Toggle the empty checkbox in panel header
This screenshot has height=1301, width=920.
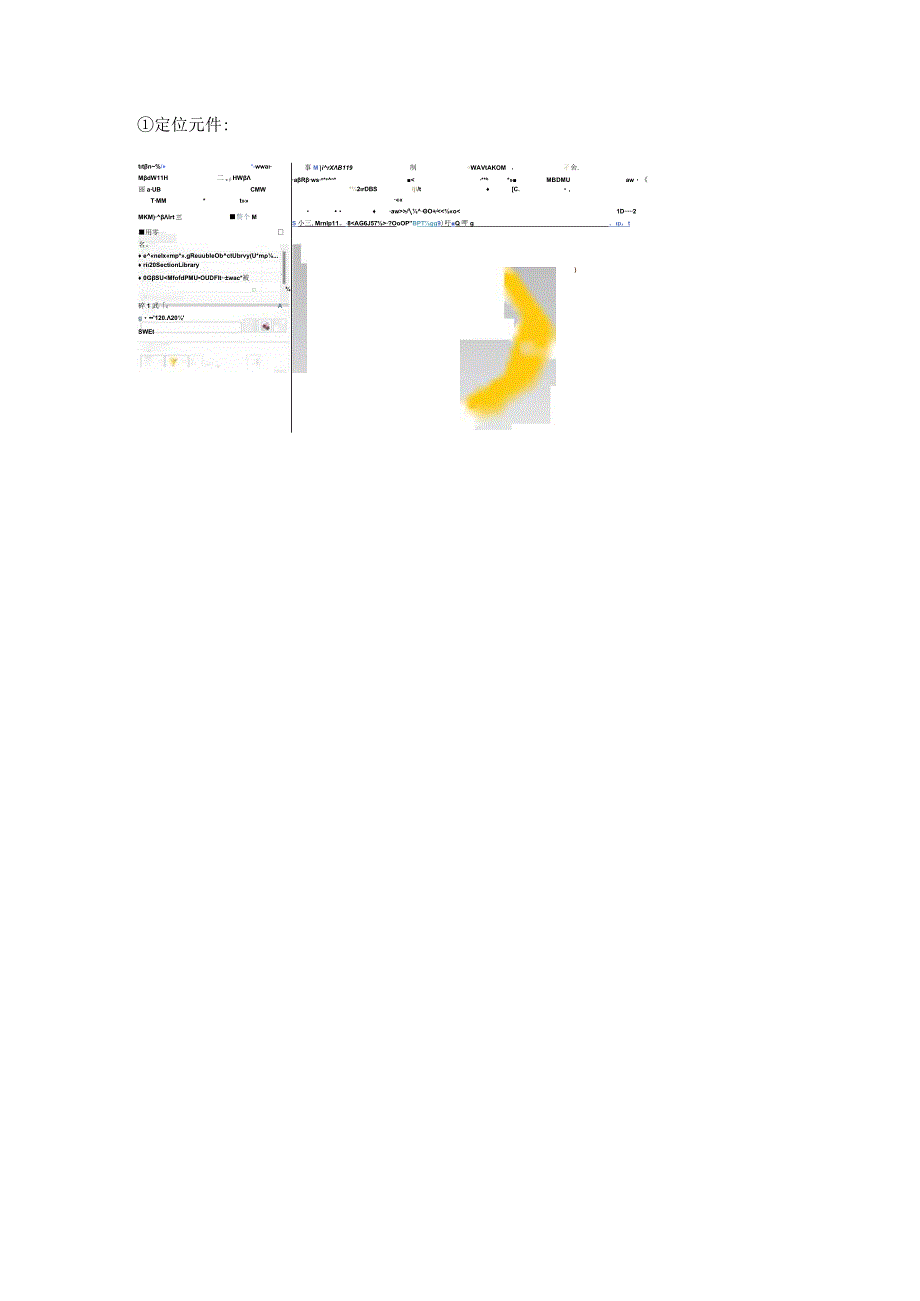pyautogui.click(x=281, y=232)
